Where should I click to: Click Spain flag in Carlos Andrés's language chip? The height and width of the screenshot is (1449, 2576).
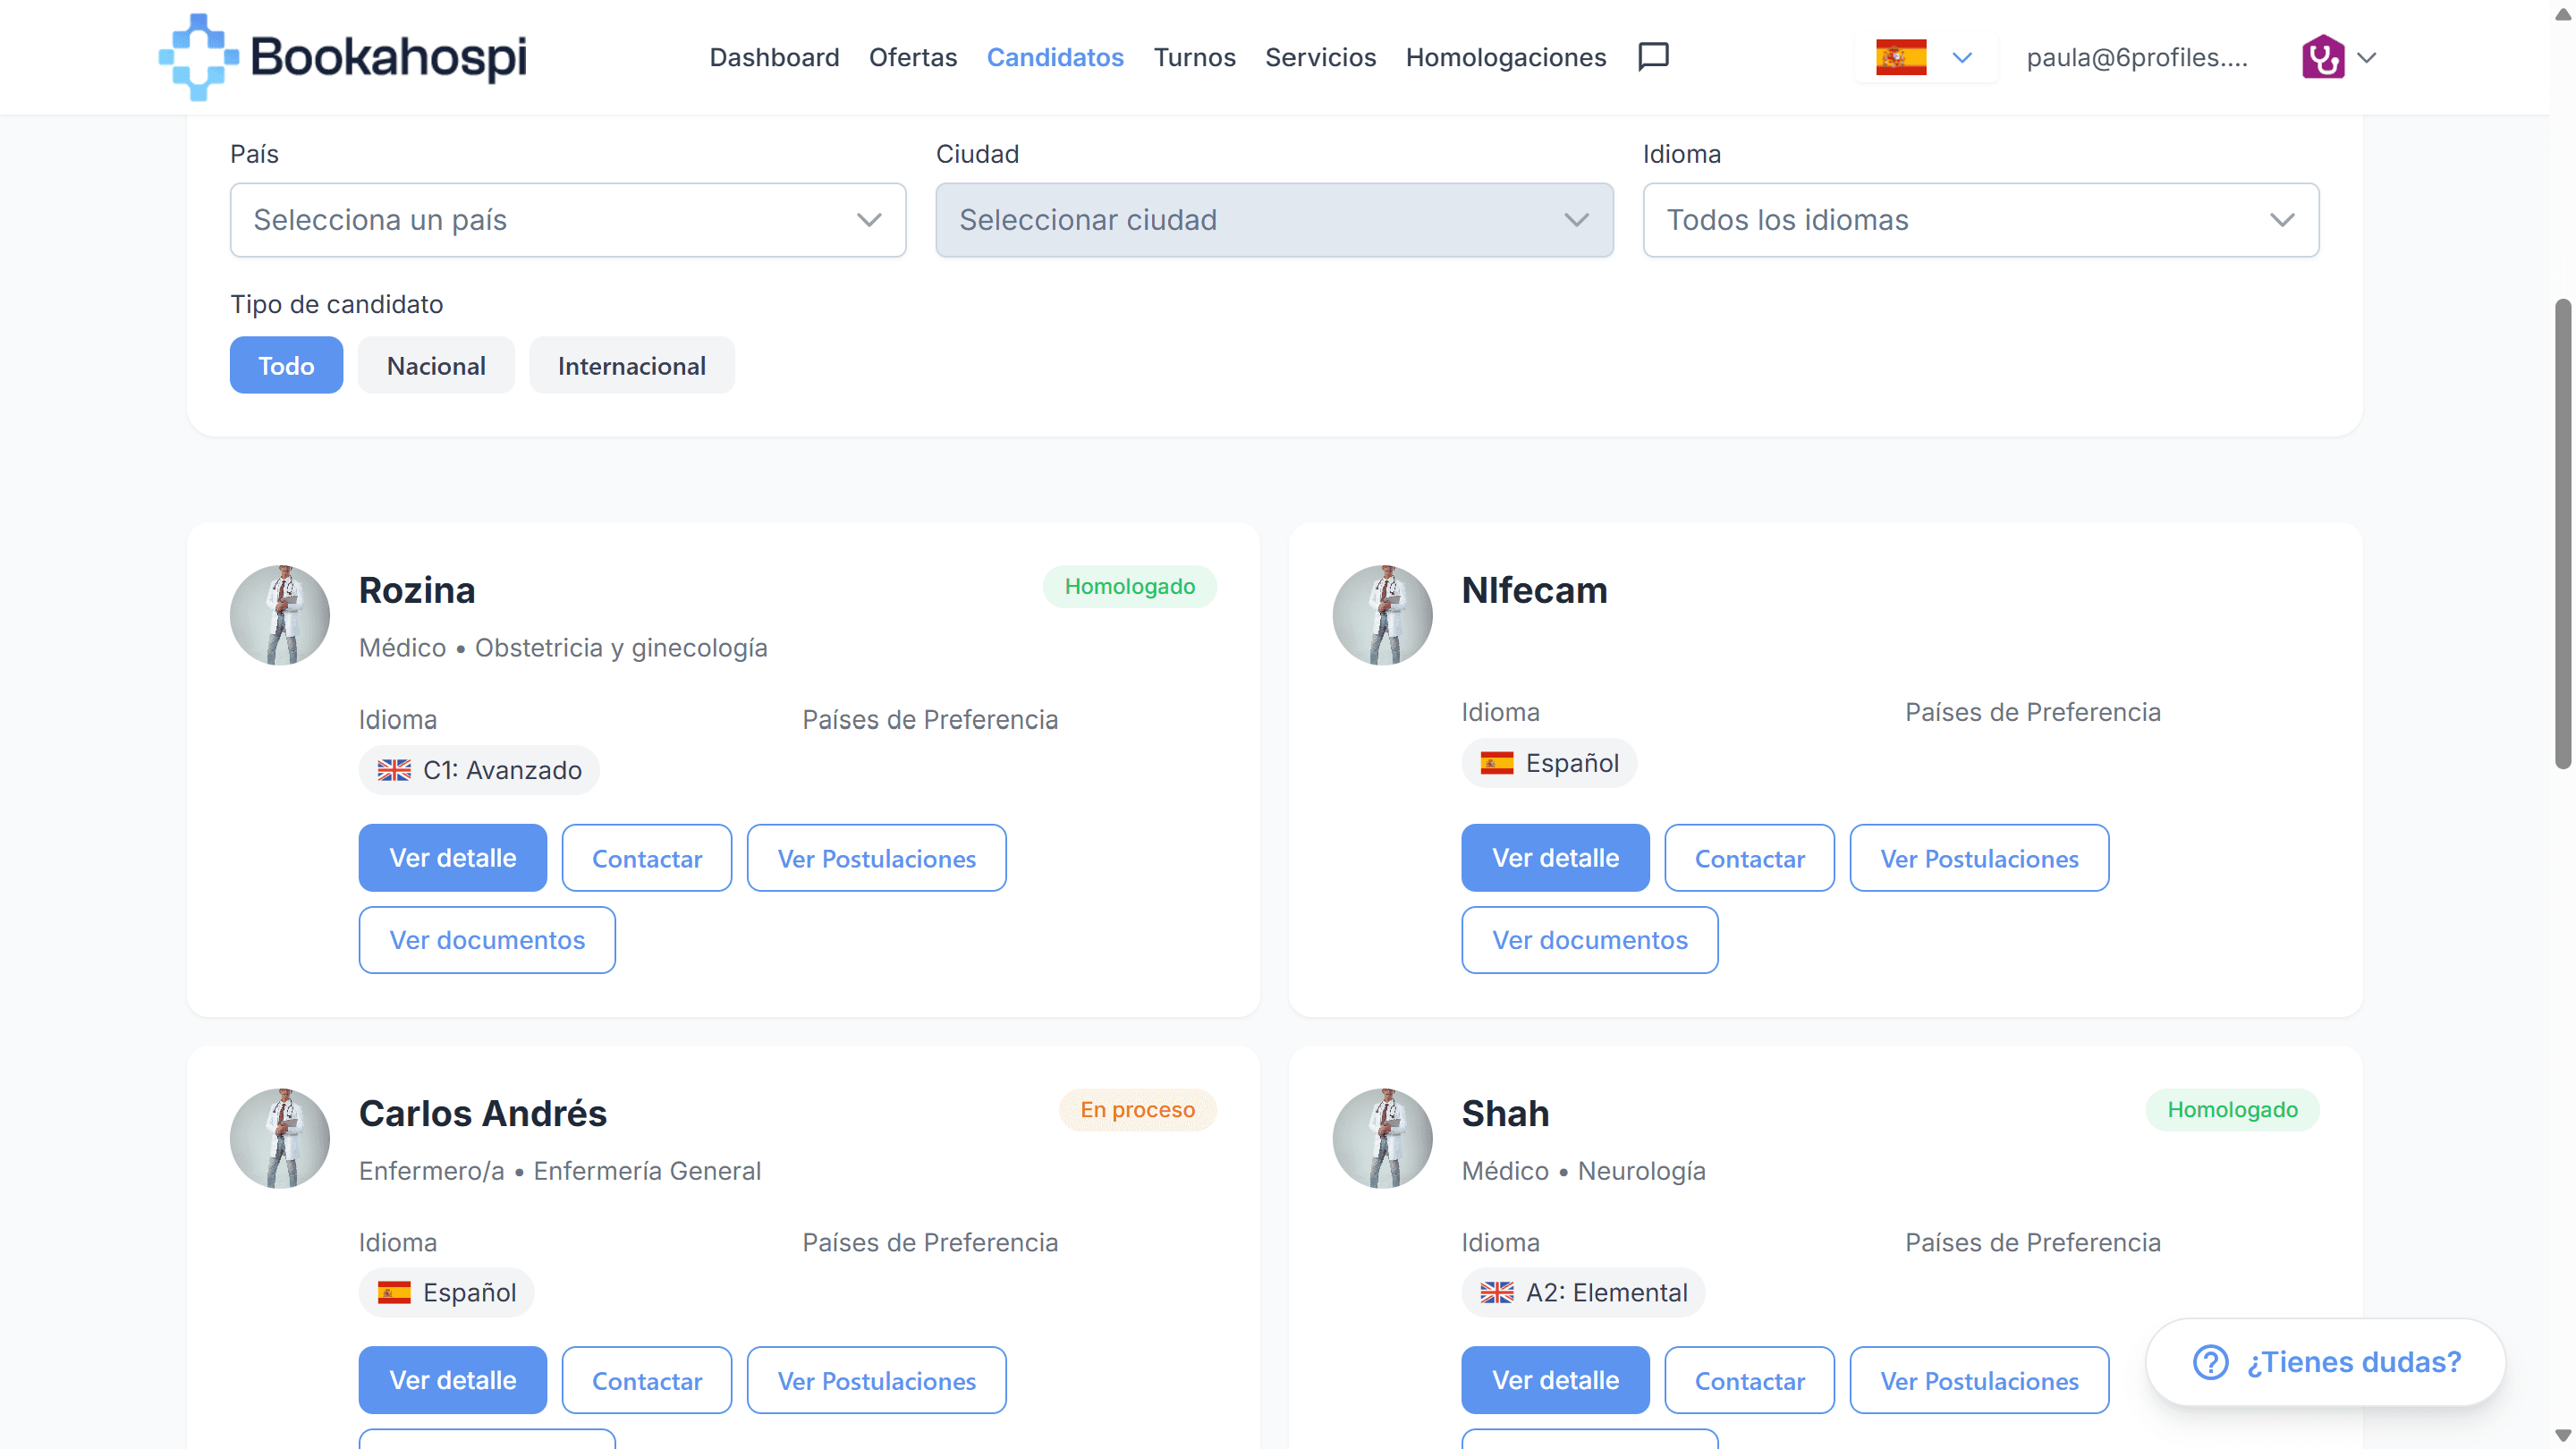tap(394, 1293)
